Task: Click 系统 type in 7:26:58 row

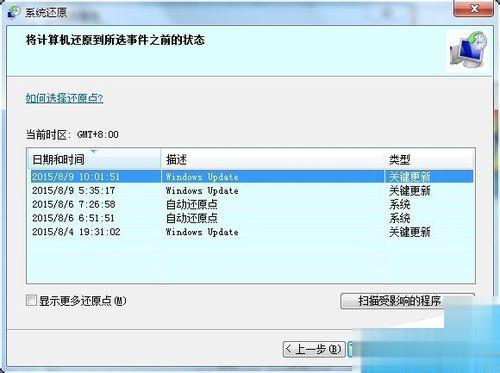Action: [400, 205]
